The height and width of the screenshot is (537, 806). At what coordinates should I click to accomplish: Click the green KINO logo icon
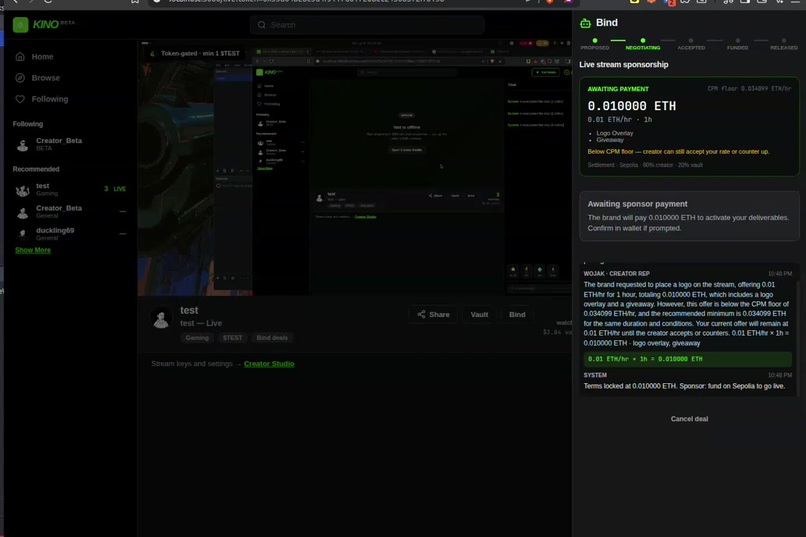click(21, 25)
